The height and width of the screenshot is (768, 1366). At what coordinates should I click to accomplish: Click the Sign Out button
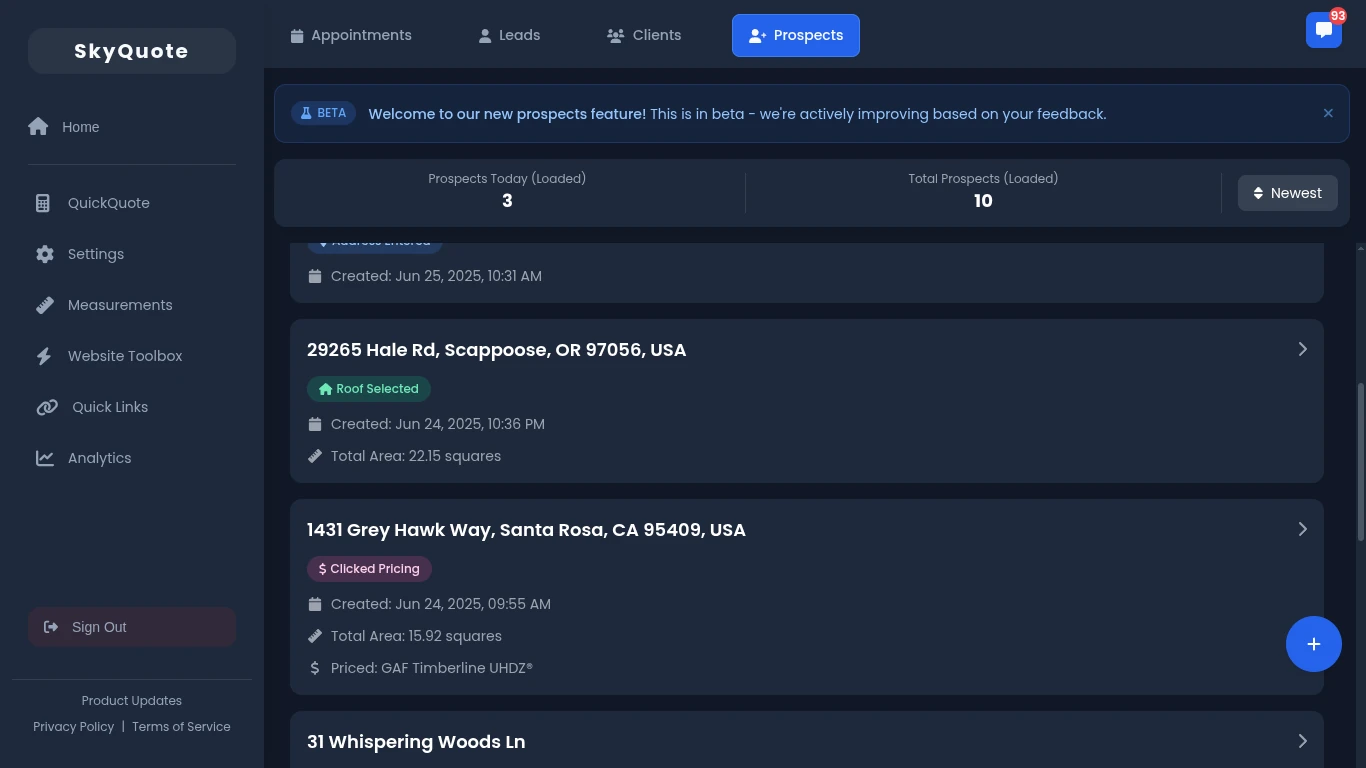[132, 627]
